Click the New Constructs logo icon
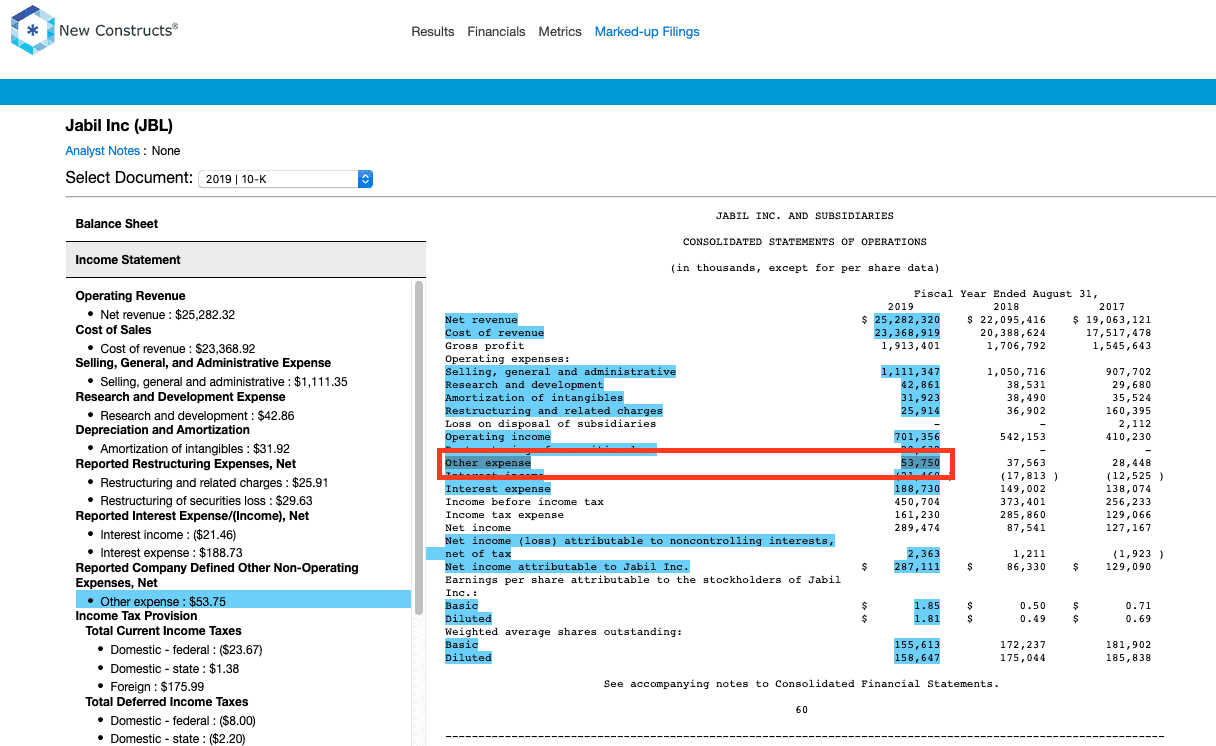Viewport: 1216px width, 746px height. (x=33, y=30)
